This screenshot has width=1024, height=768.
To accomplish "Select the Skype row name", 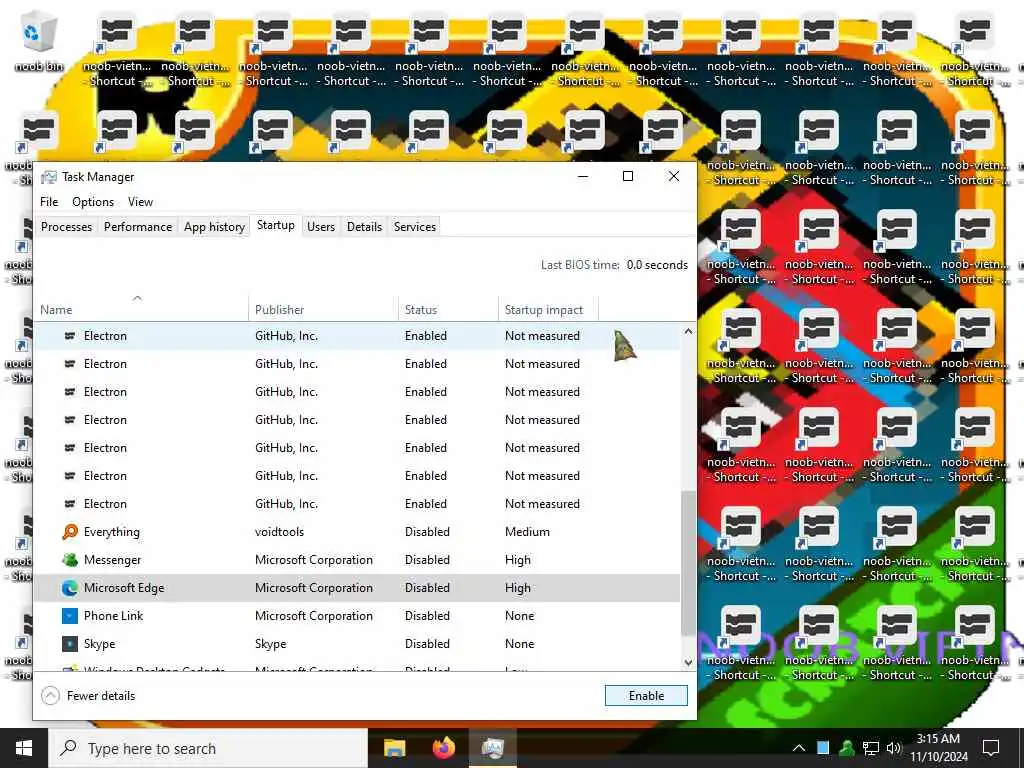I will tap(99, 644).
